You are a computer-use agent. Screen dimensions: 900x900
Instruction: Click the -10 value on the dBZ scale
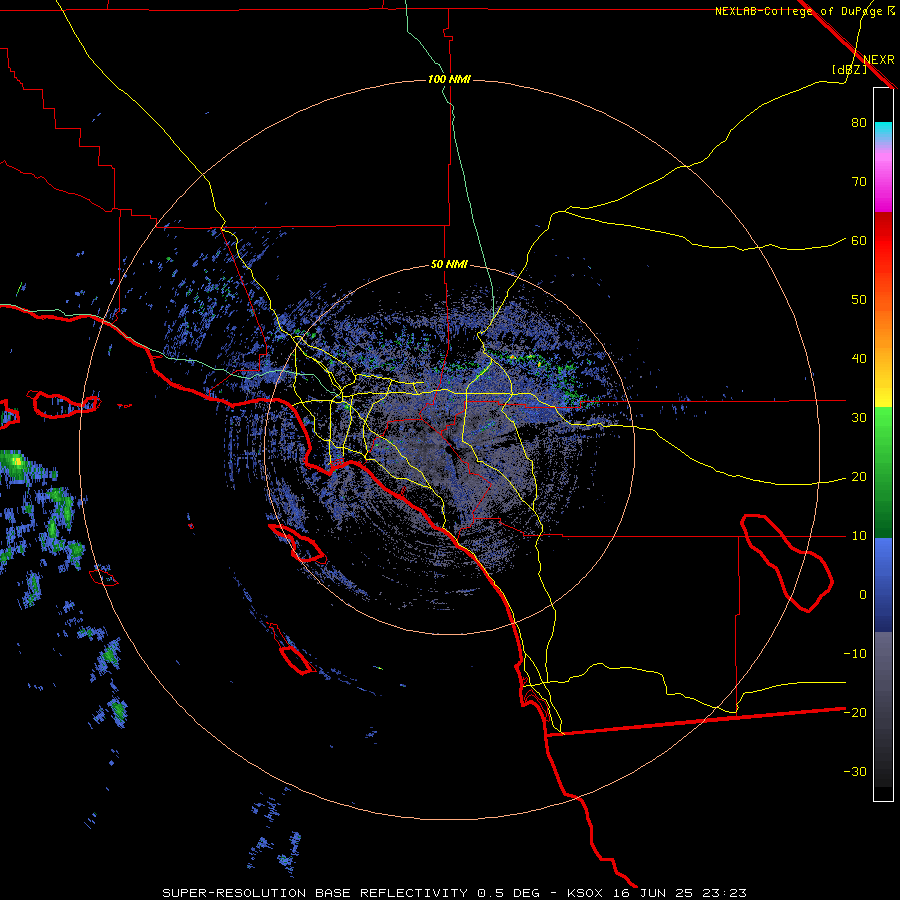click(x=855, y=654)
